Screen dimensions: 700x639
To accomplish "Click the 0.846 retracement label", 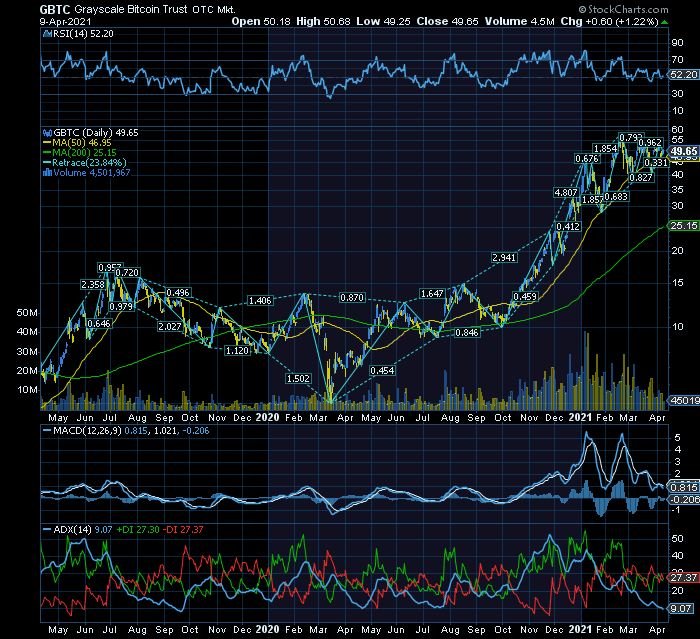I will (x=467, y=332).
